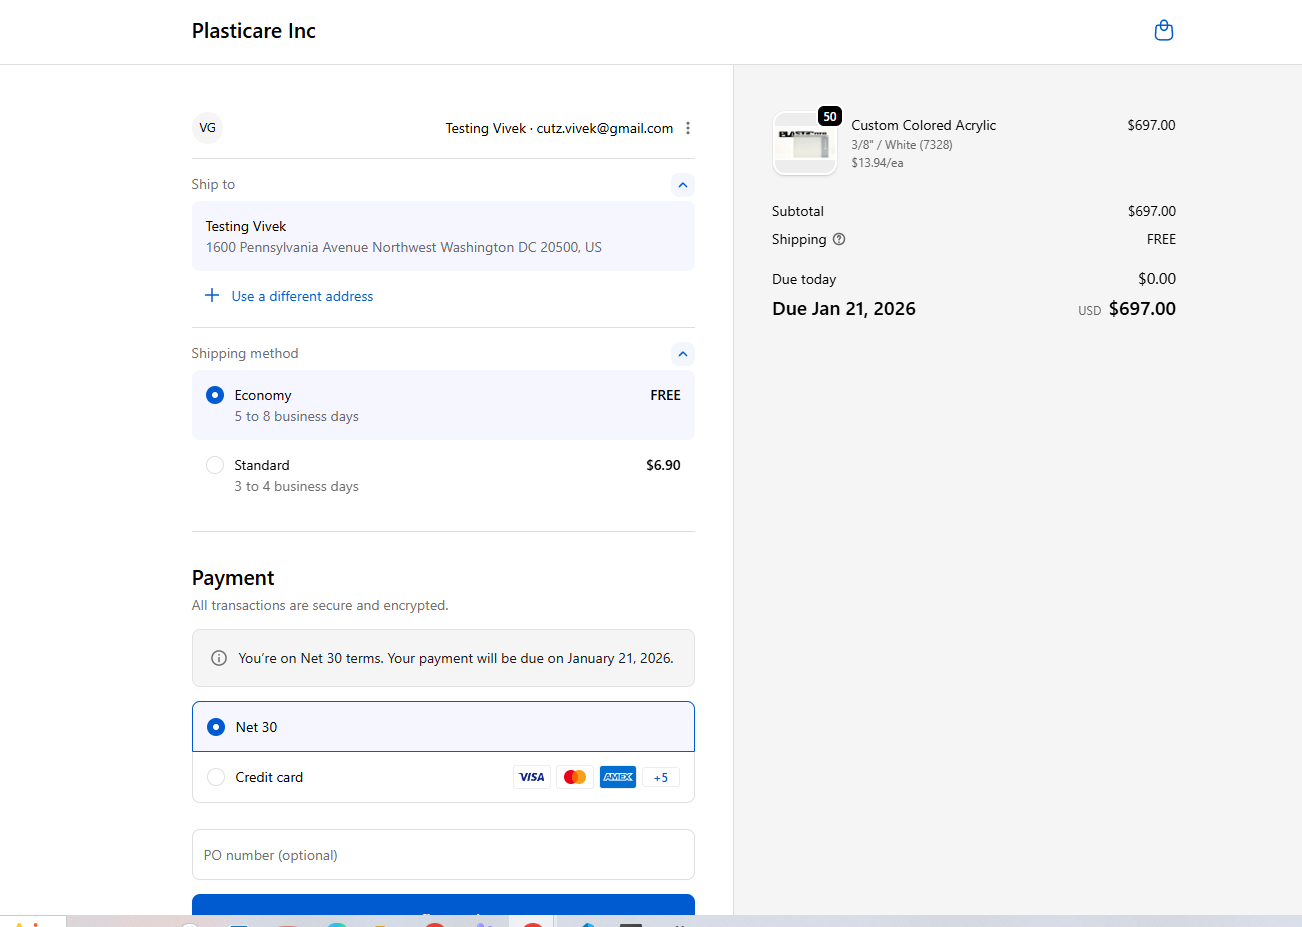Click the info icon in Net 30 notice

[219, 658]
